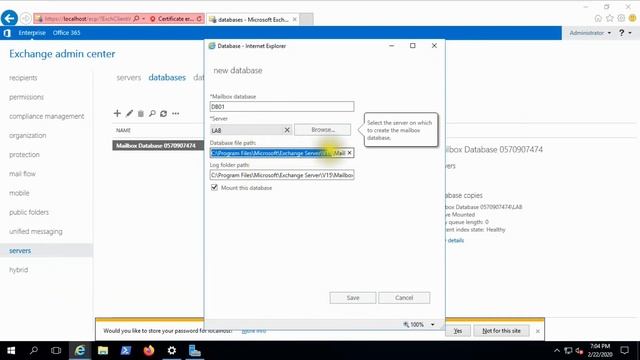
Task: Show hidden system tray icons
Action: (x=557, y=351)
